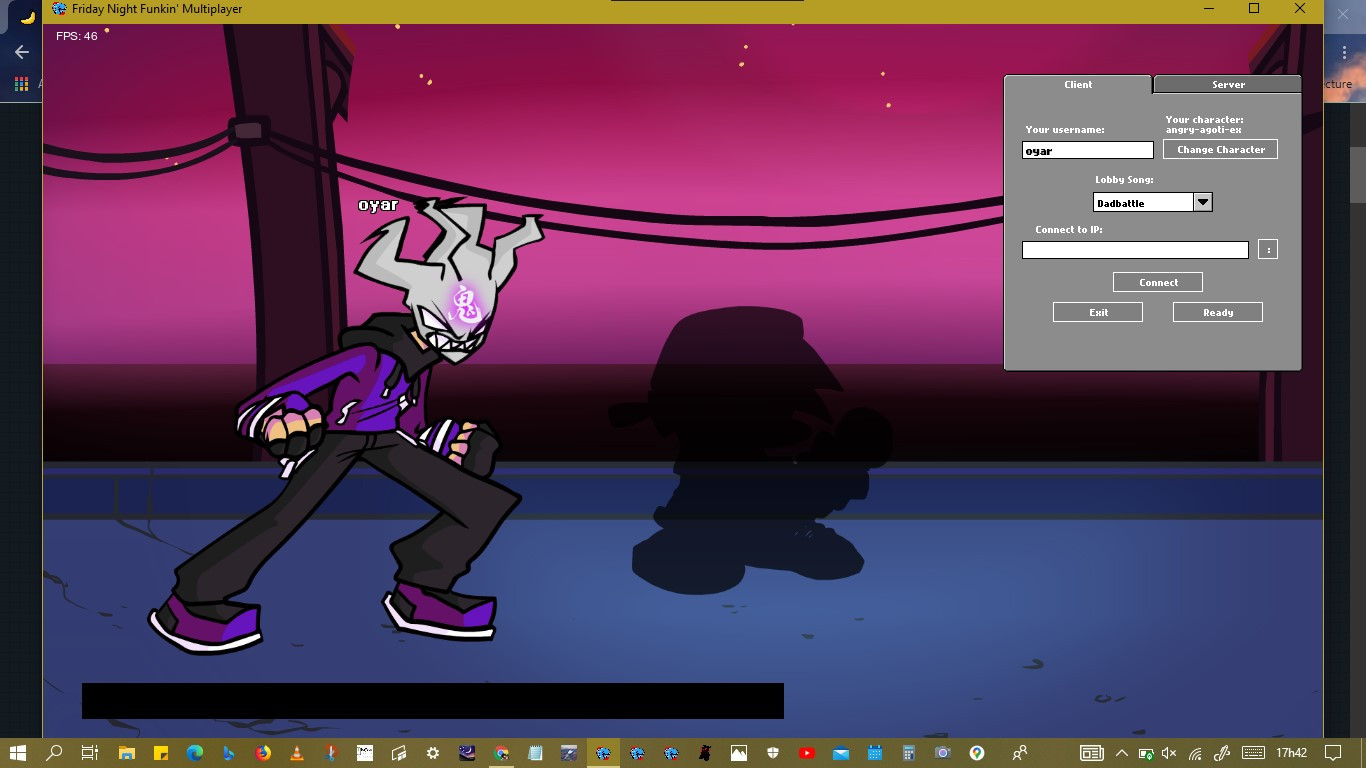Image resolution: width=1366 pixels, height=768 pixels.
Task: Switch to the Server tab
Action: tap(1228, 85)
